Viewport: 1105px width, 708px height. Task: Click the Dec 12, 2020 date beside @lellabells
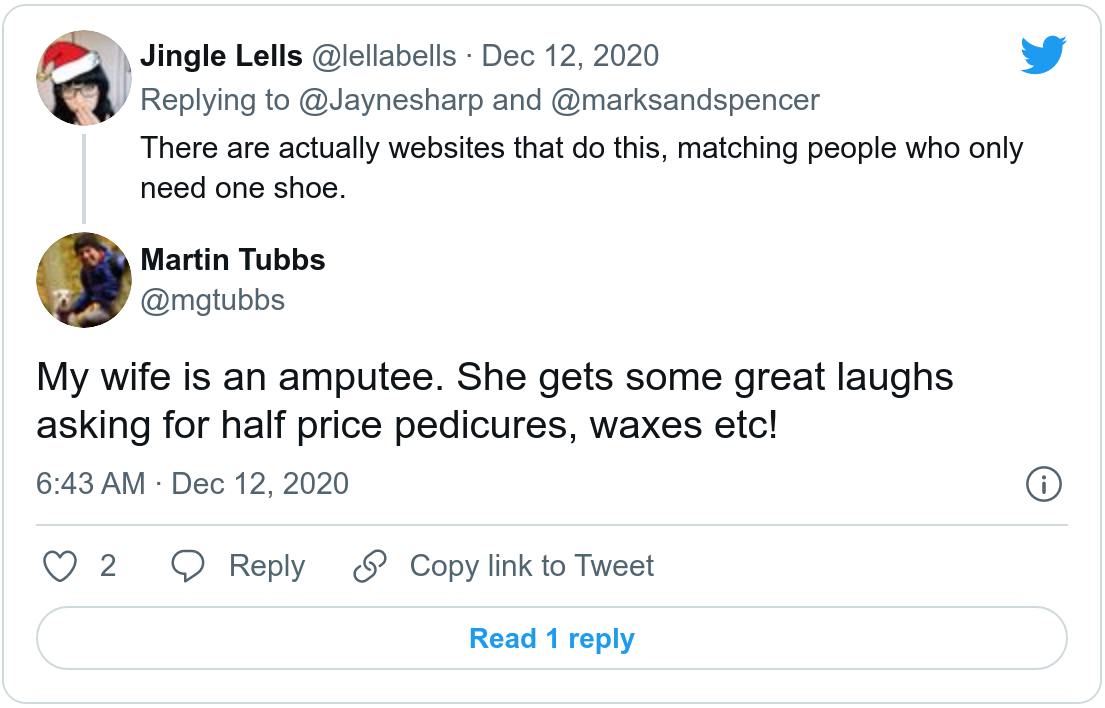coord(570,56)
